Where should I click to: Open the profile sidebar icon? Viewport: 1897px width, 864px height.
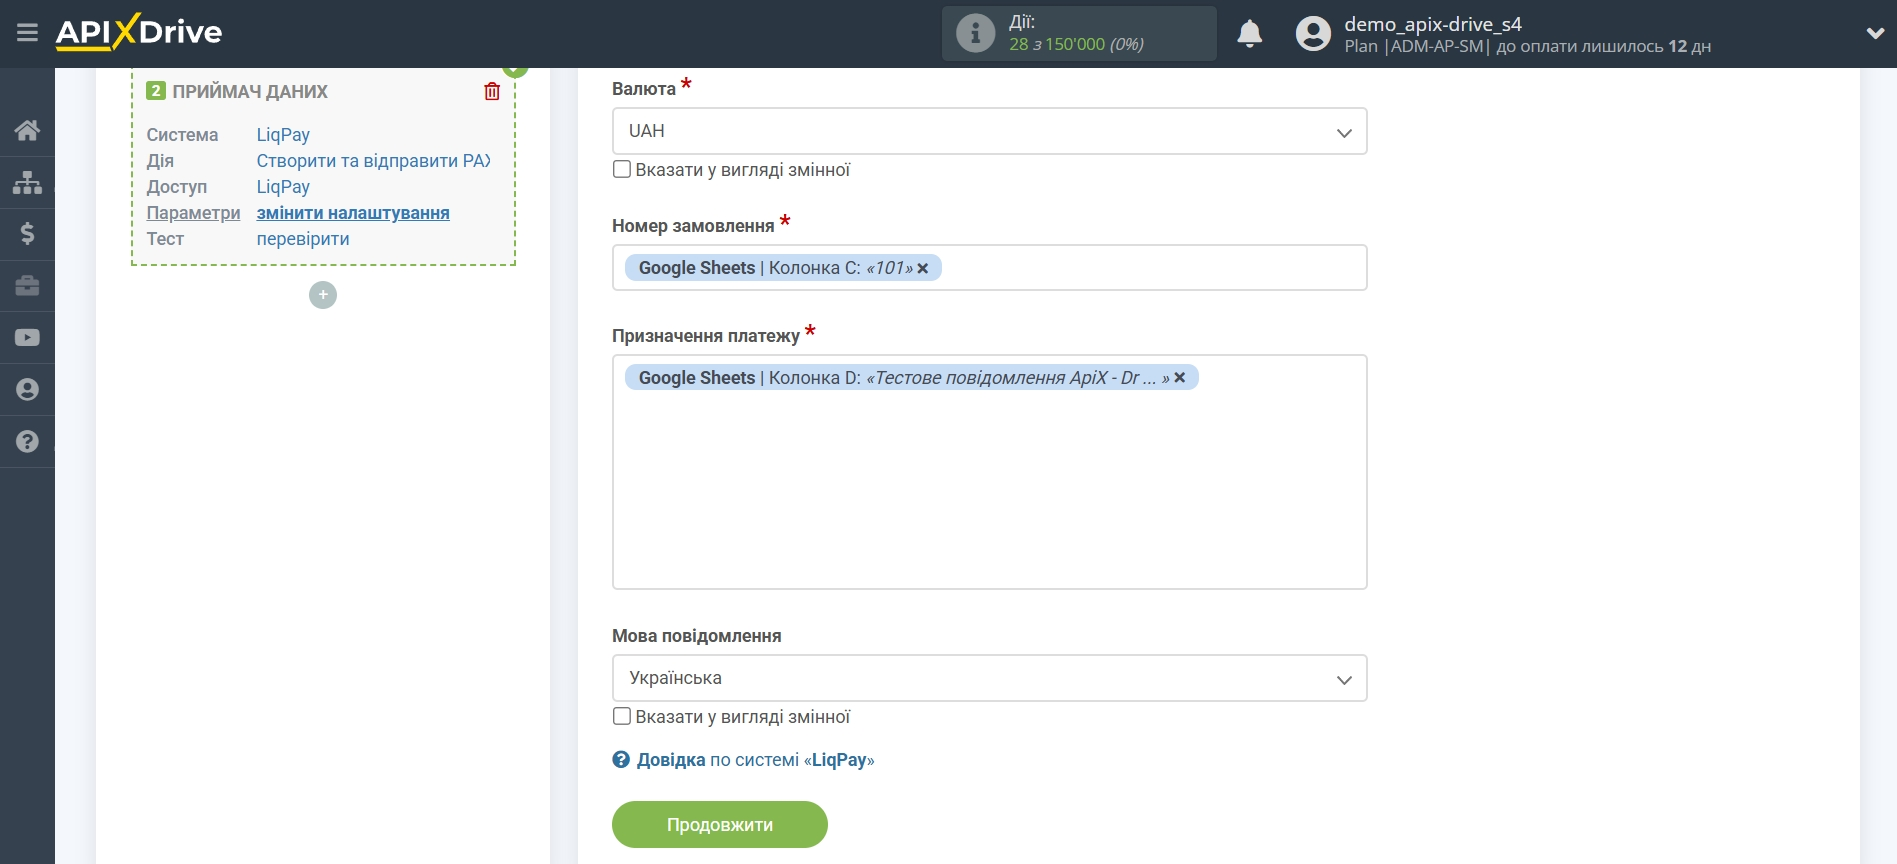click(x=27, y=390)
